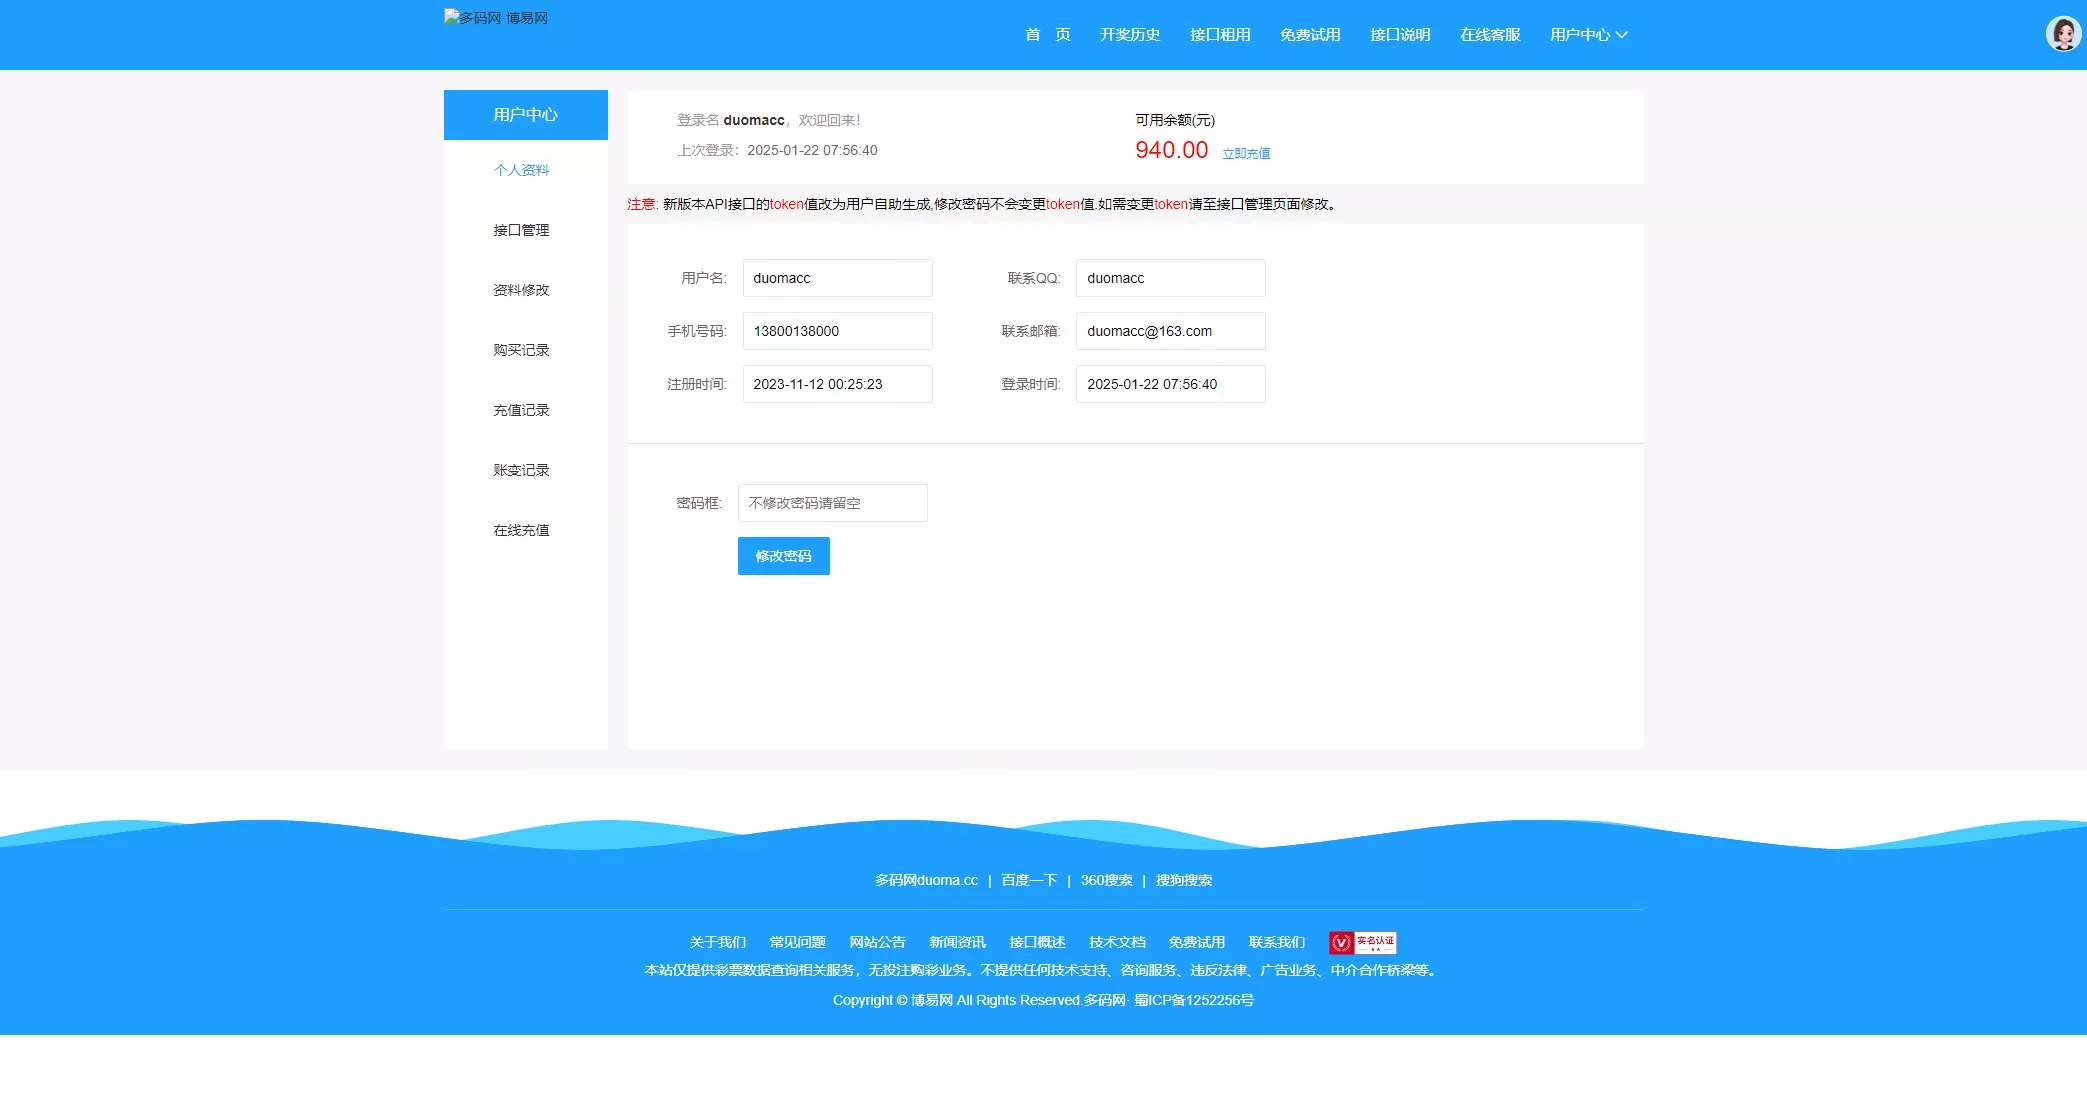
Task: Open 在线客服 customer service page
Action: click(1488, 34)
